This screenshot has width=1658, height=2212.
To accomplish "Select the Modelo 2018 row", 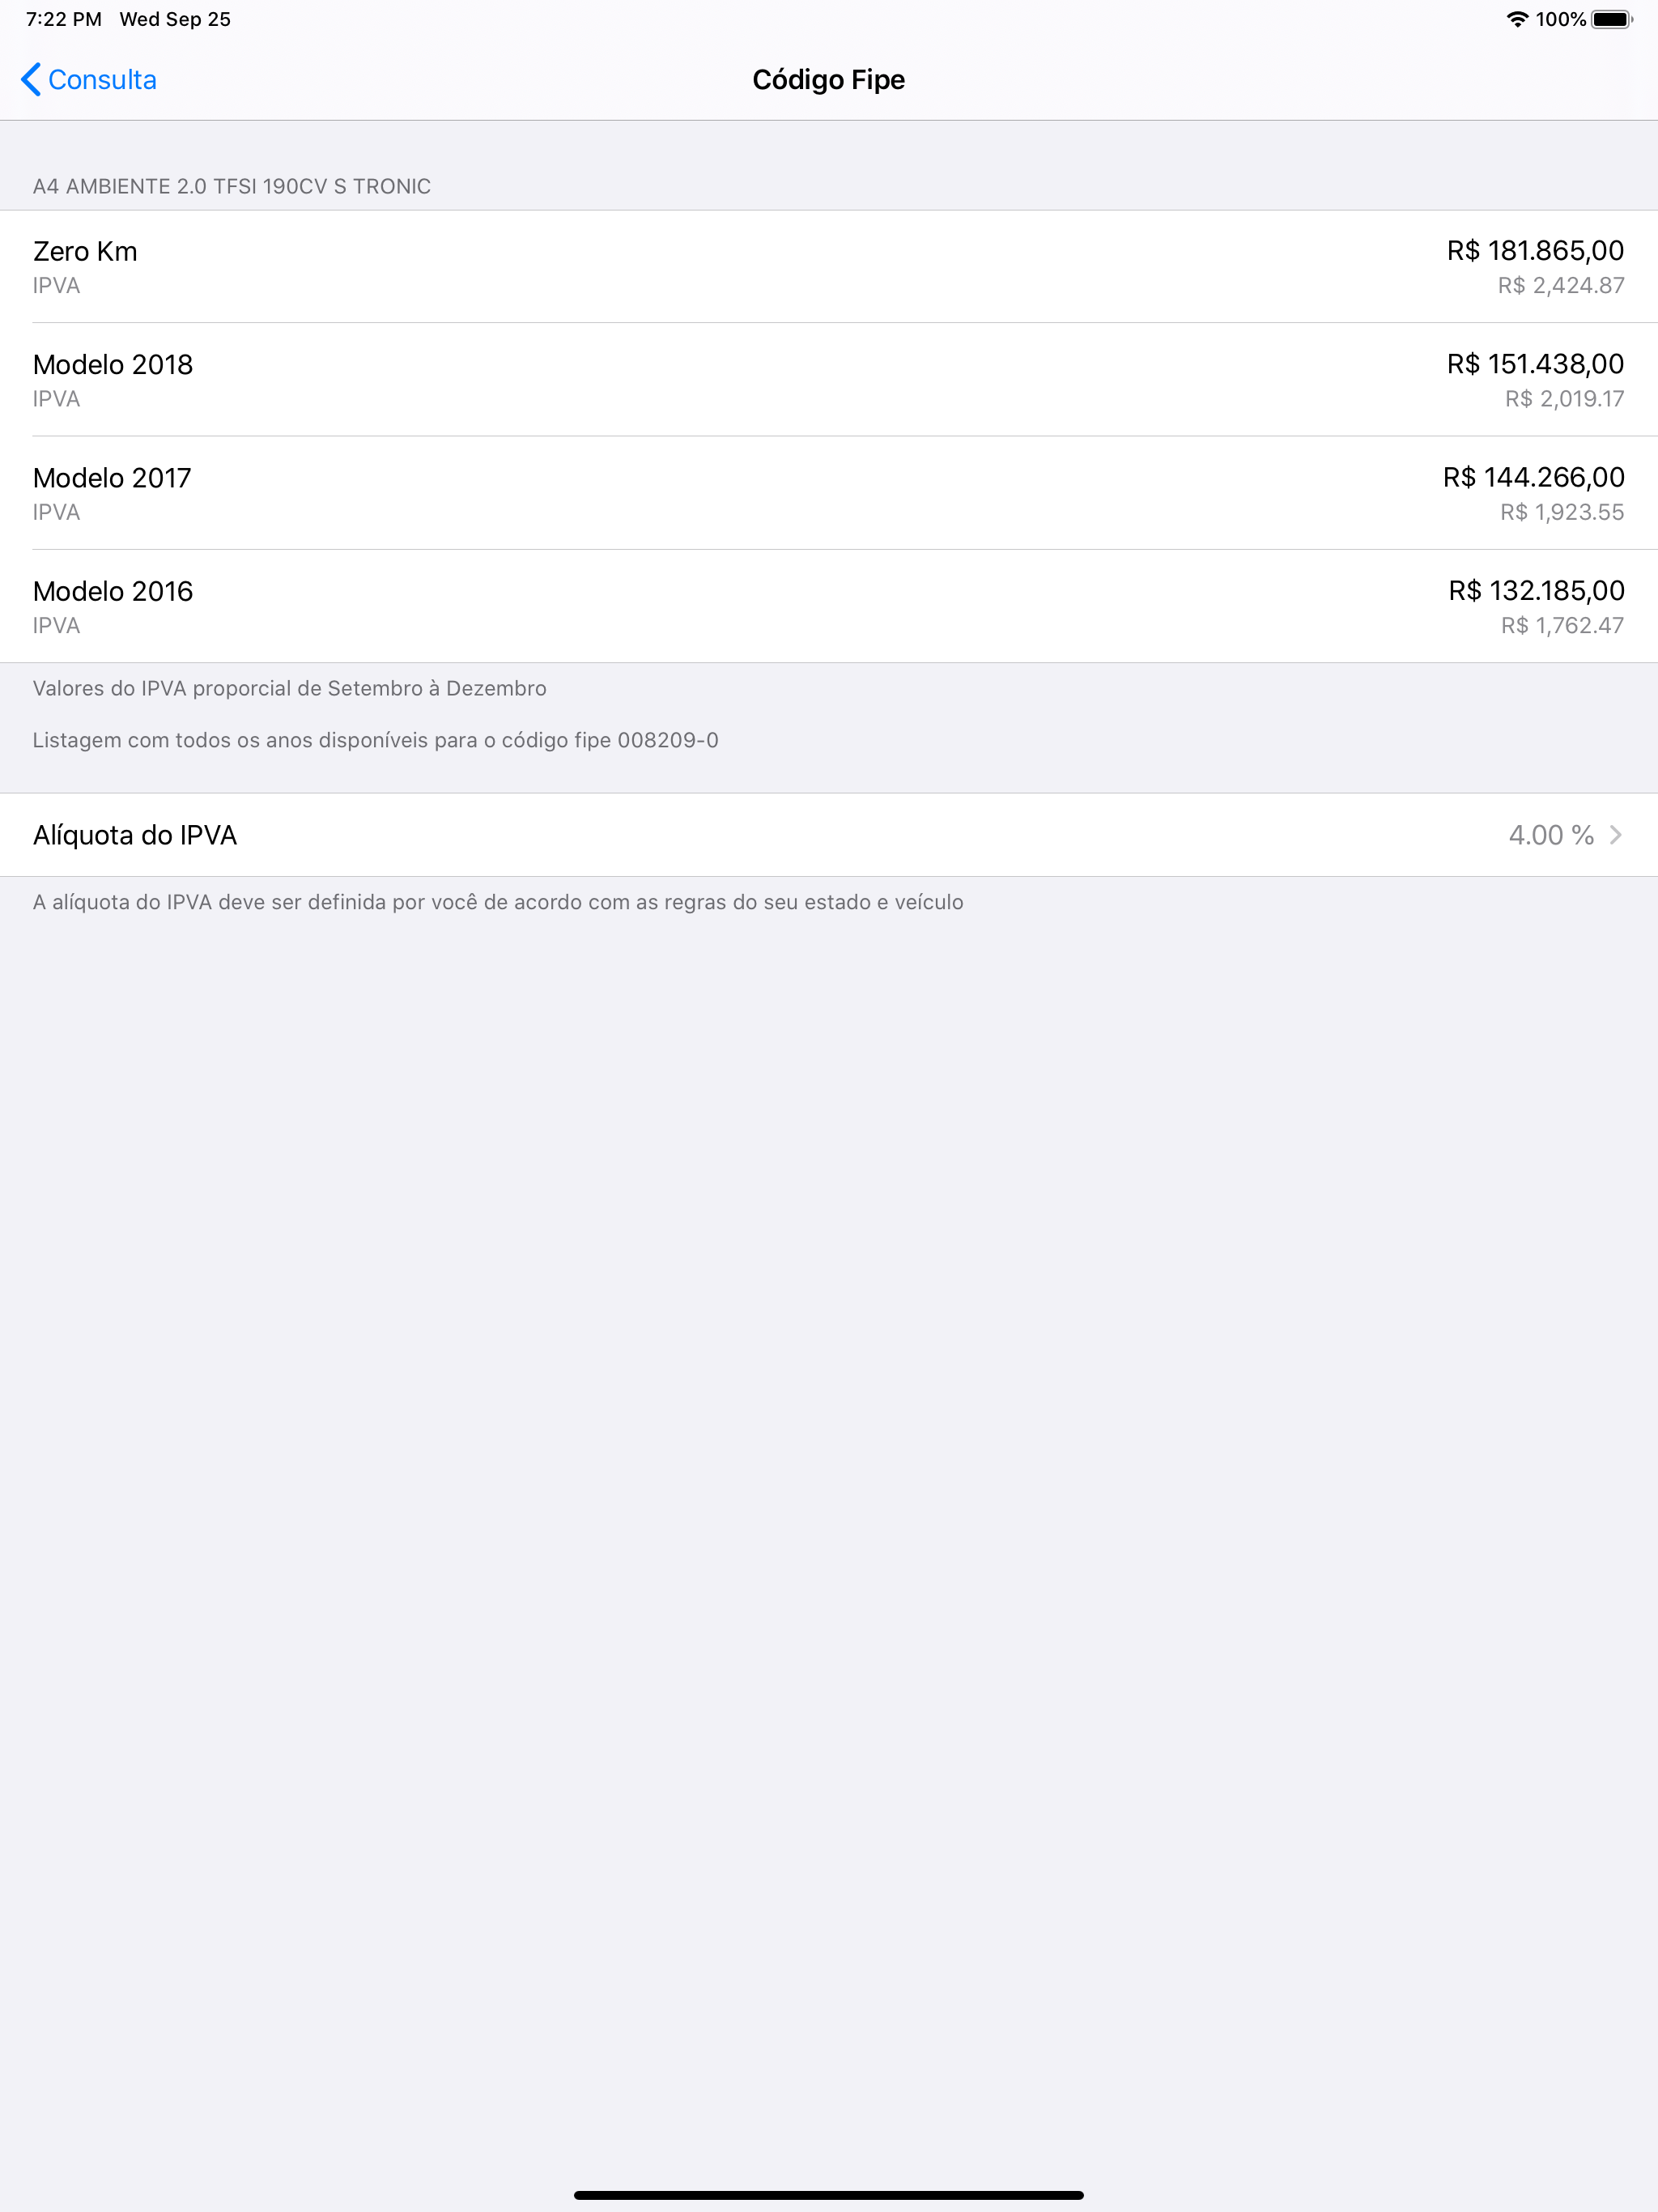I will coord(829,380).
